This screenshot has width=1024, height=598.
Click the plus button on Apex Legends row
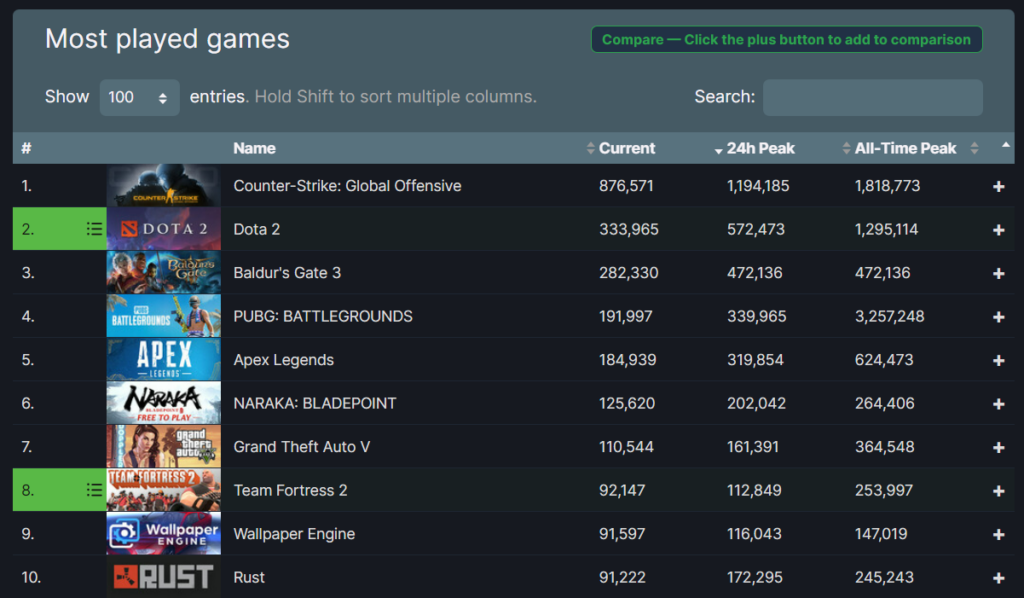tap(998, 360)
